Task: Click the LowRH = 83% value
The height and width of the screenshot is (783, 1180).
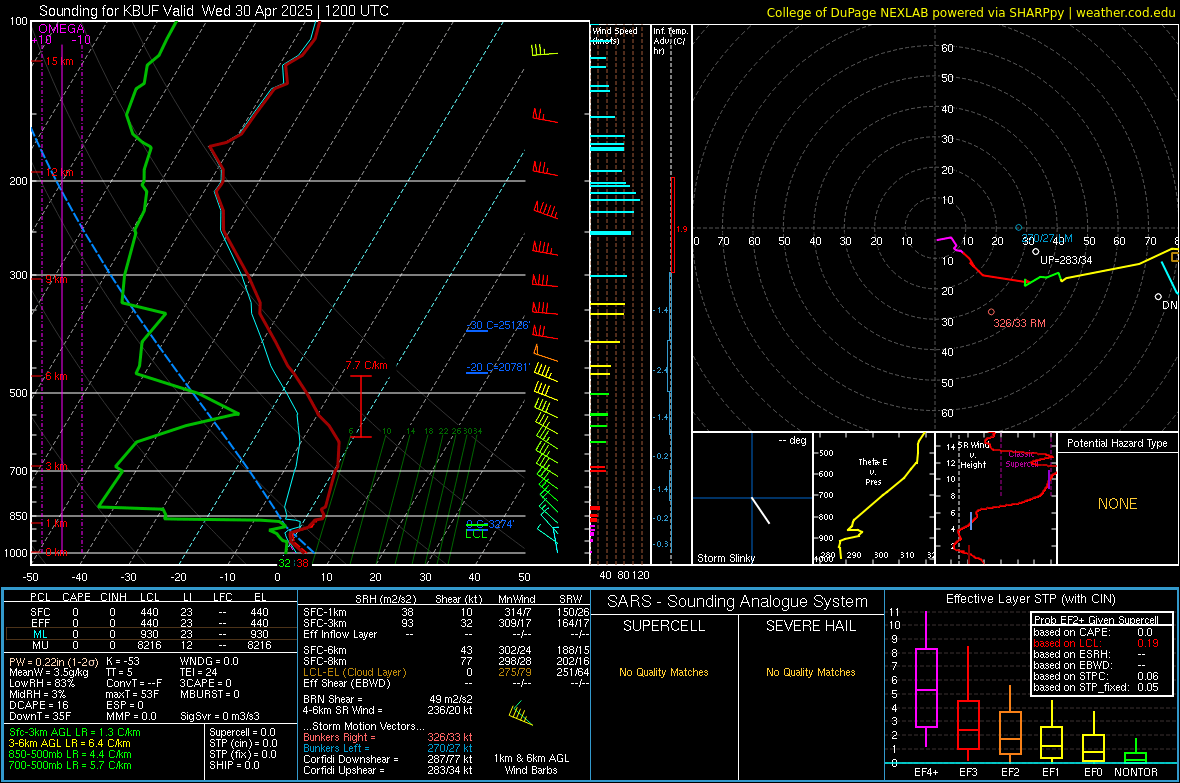Action: [42, 683]
